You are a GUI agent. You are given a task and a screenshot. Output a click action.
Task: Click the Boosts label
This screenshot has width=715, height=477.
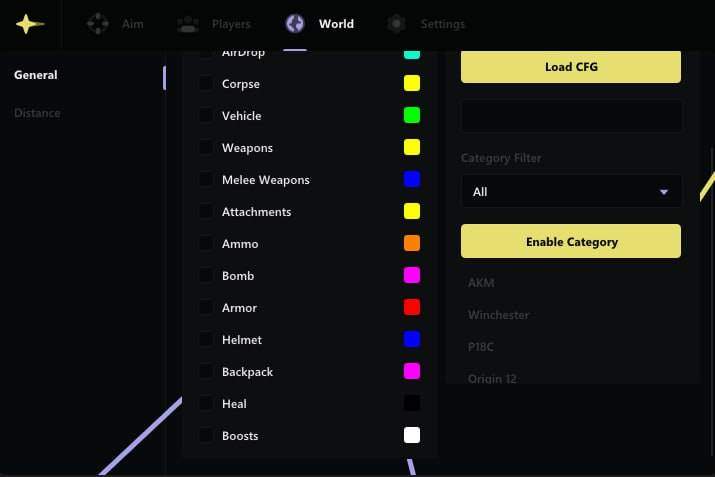point(240,436)
